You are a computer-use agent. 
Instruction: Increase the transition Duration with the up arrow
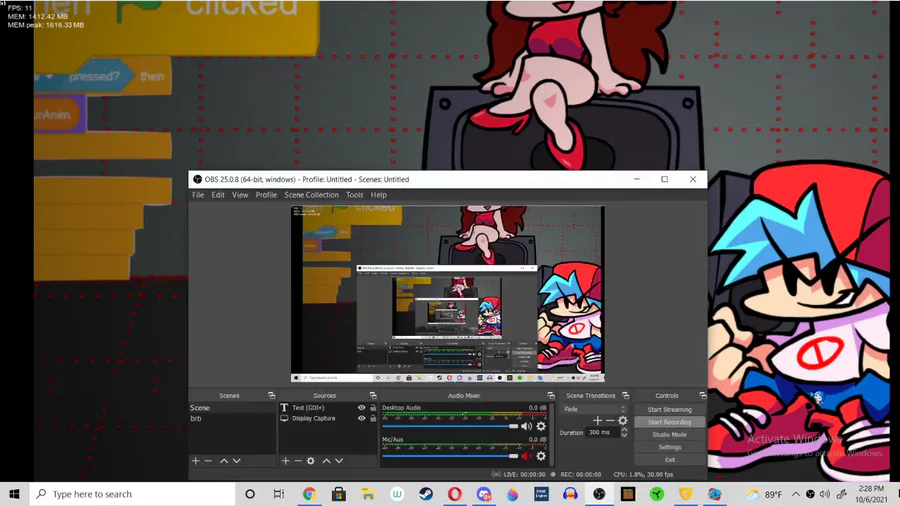624,430
